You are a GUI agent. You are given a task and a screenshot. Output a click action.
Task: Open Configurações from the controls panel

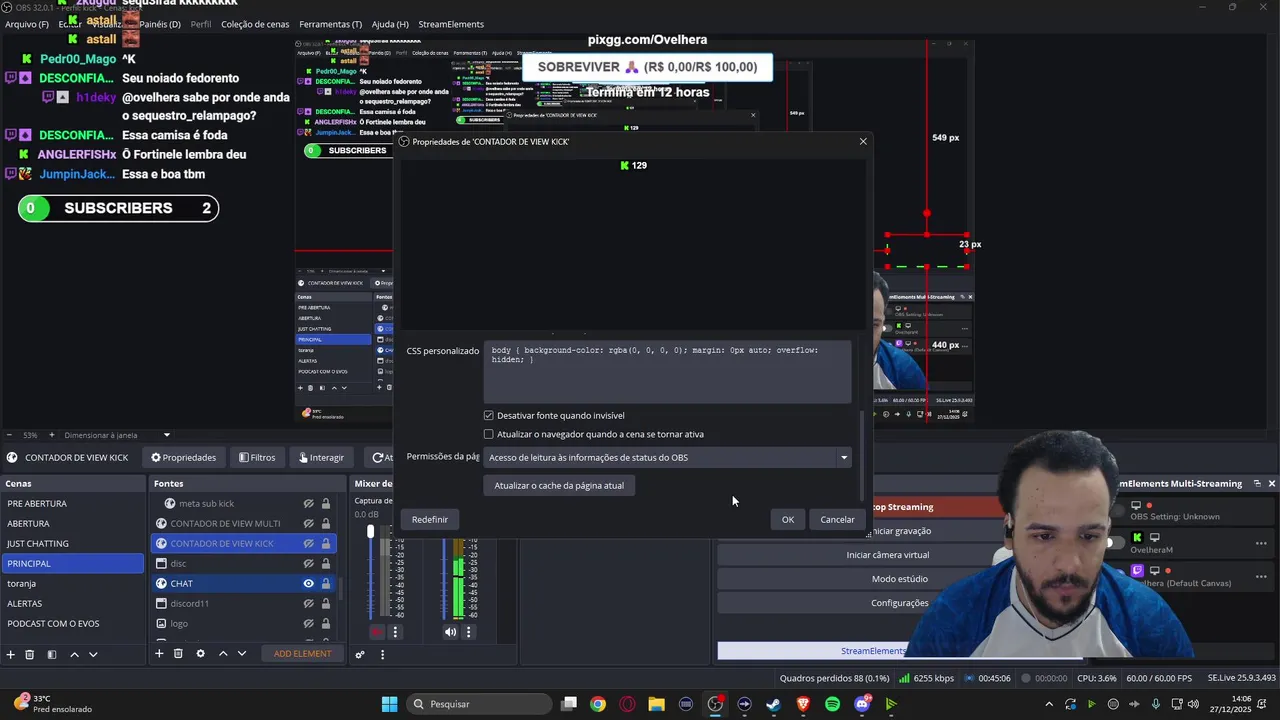(899, 603)
